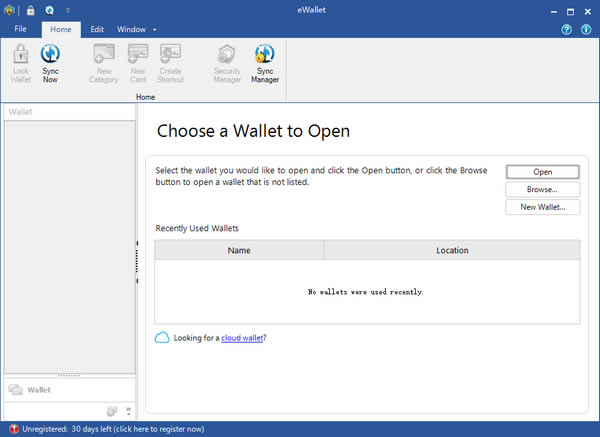600x437 pixels.
Task: Click the help question mark icon
Action: [567, 30]
